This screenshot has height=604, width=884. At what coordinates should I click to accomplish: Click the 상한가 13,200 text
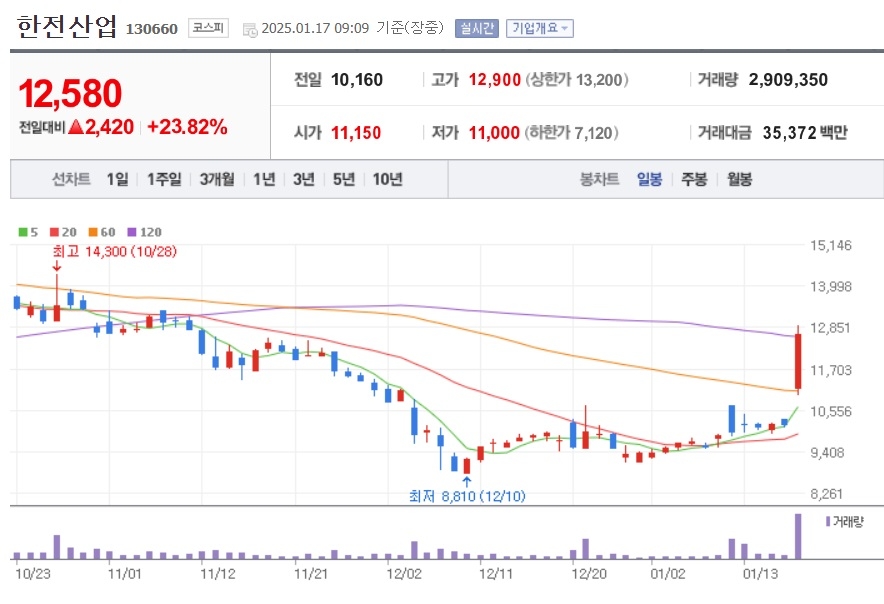[x=577, y=80]
